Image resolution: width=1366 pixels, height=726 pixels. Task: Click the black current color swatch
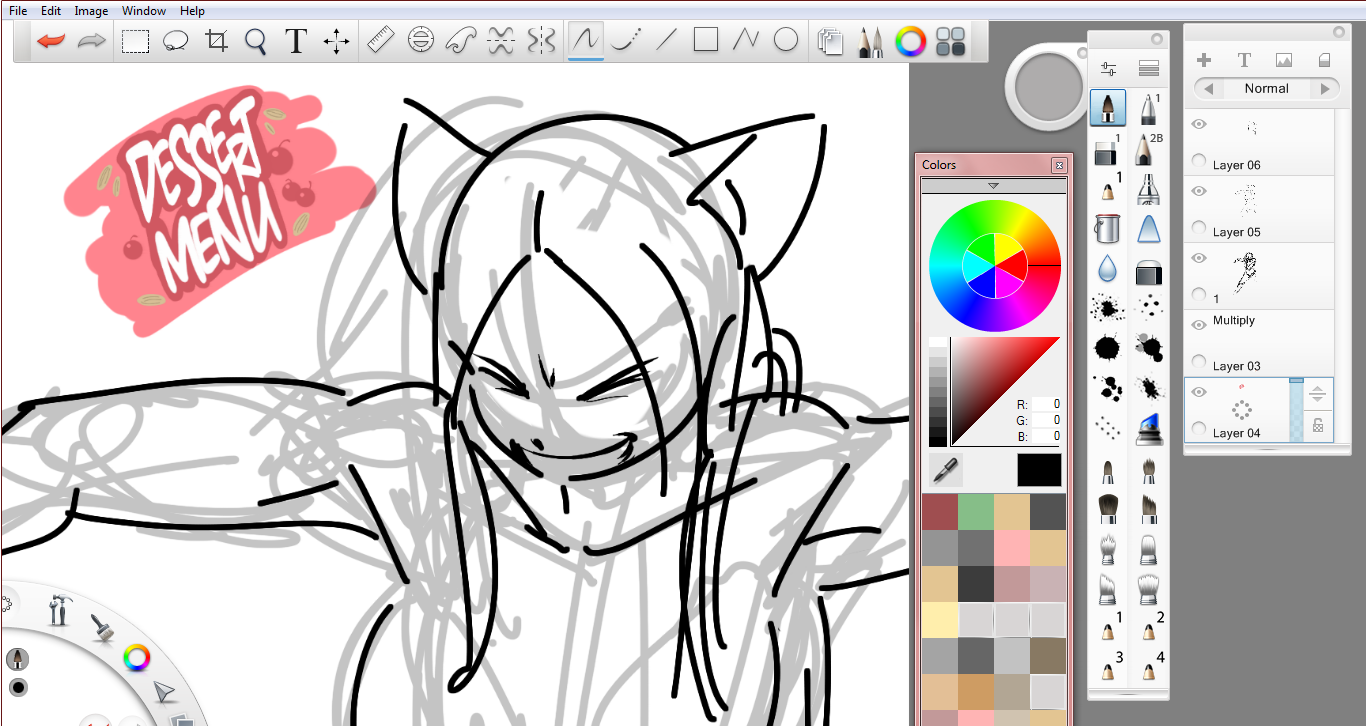[1039, 470]
